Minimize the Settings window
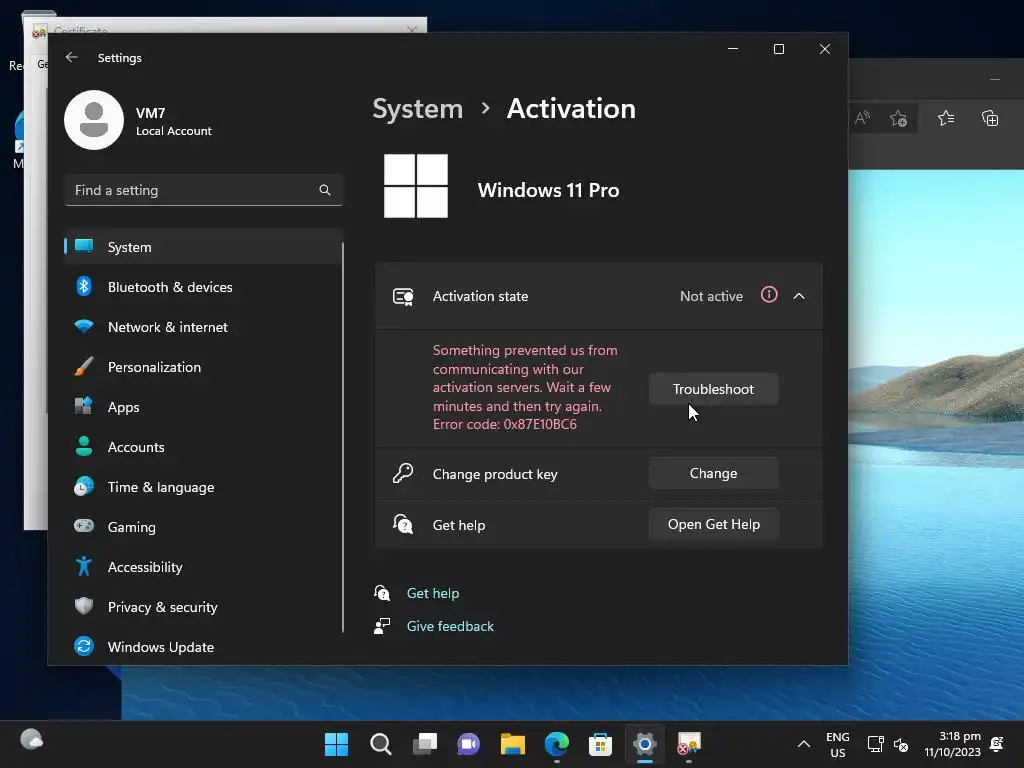This screenshot has width=1024, height=768. point(733,49)
